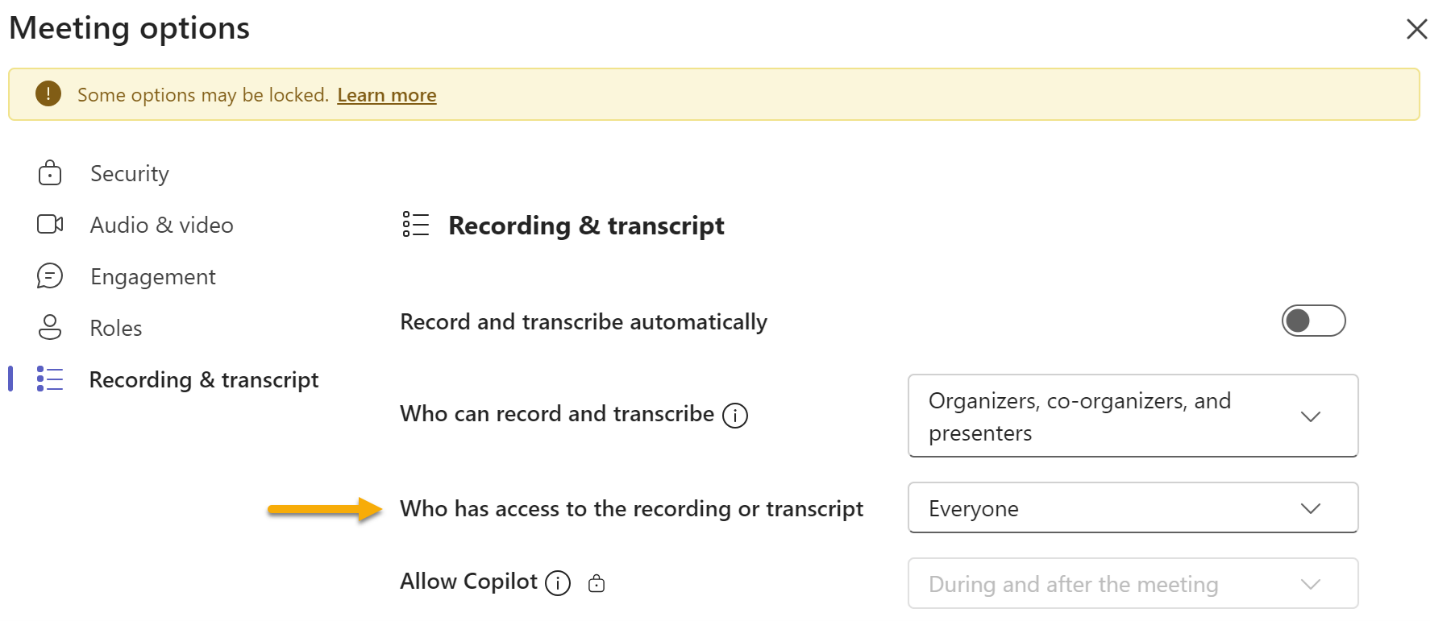Click 'Who has access to the recording or transcript' label
Viewport: 1430px width, 621px height.
tap(632, 508)
